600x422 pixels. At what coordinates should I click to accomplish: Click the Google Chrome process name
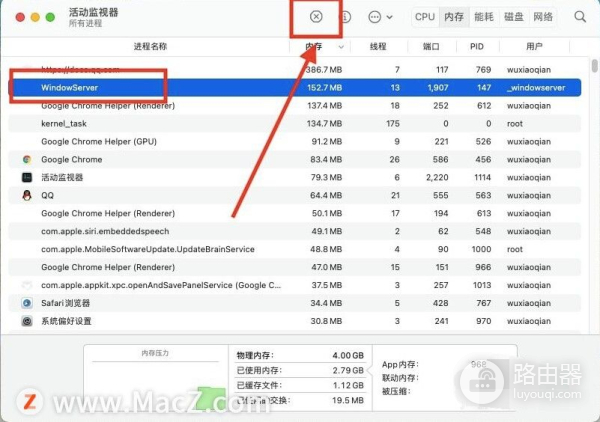tap(72, 160)
